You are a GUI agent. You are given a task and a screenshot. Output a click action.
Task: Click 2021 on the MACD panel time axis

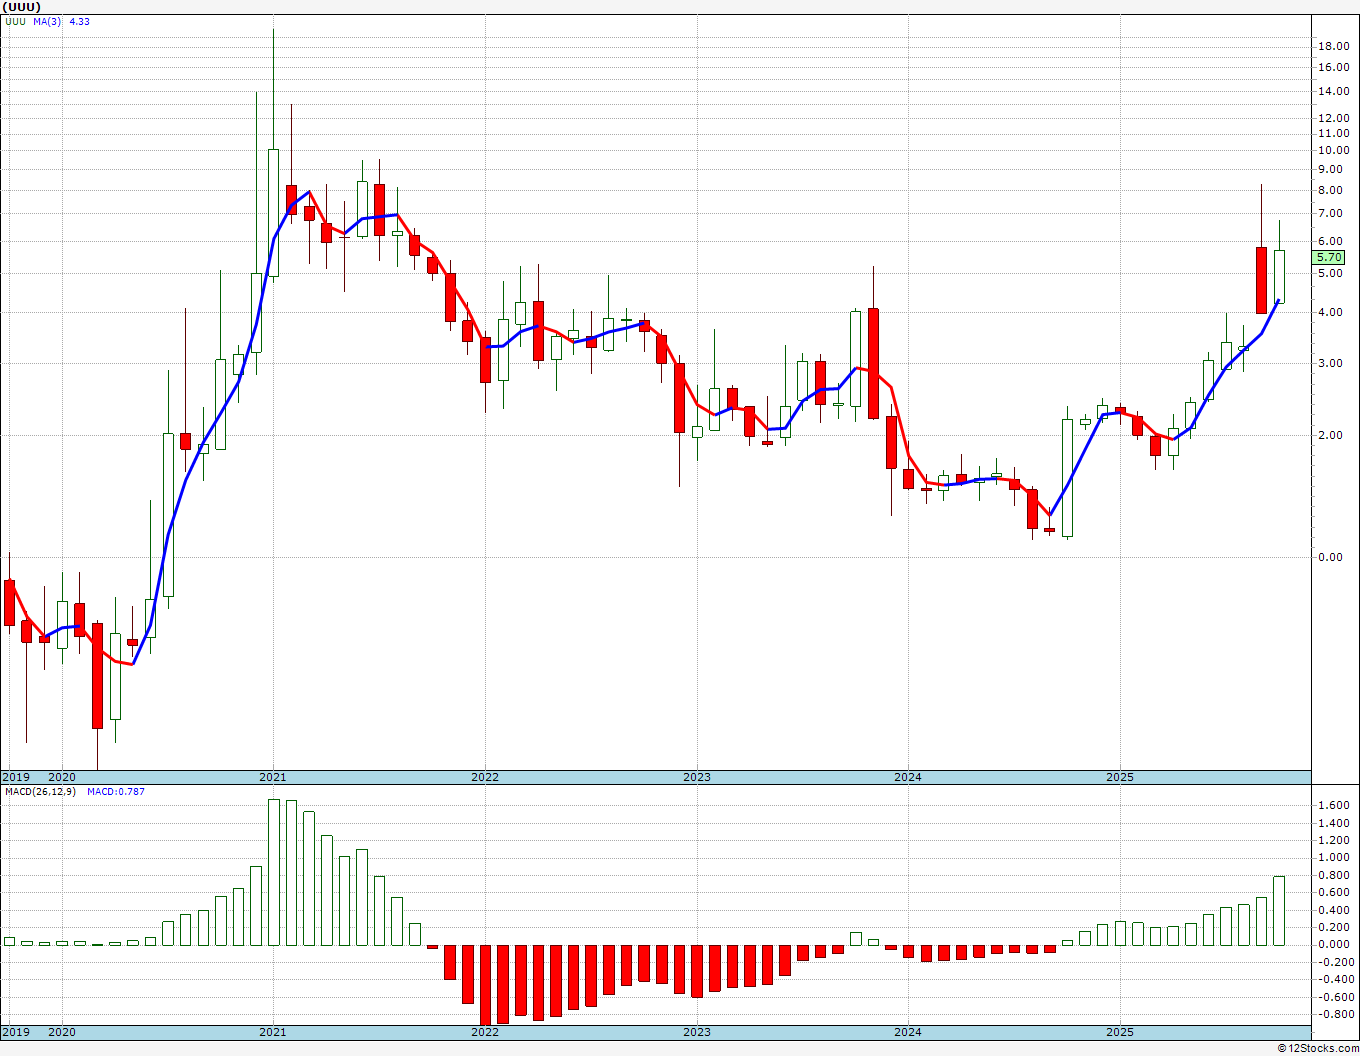pos(273,1032)
